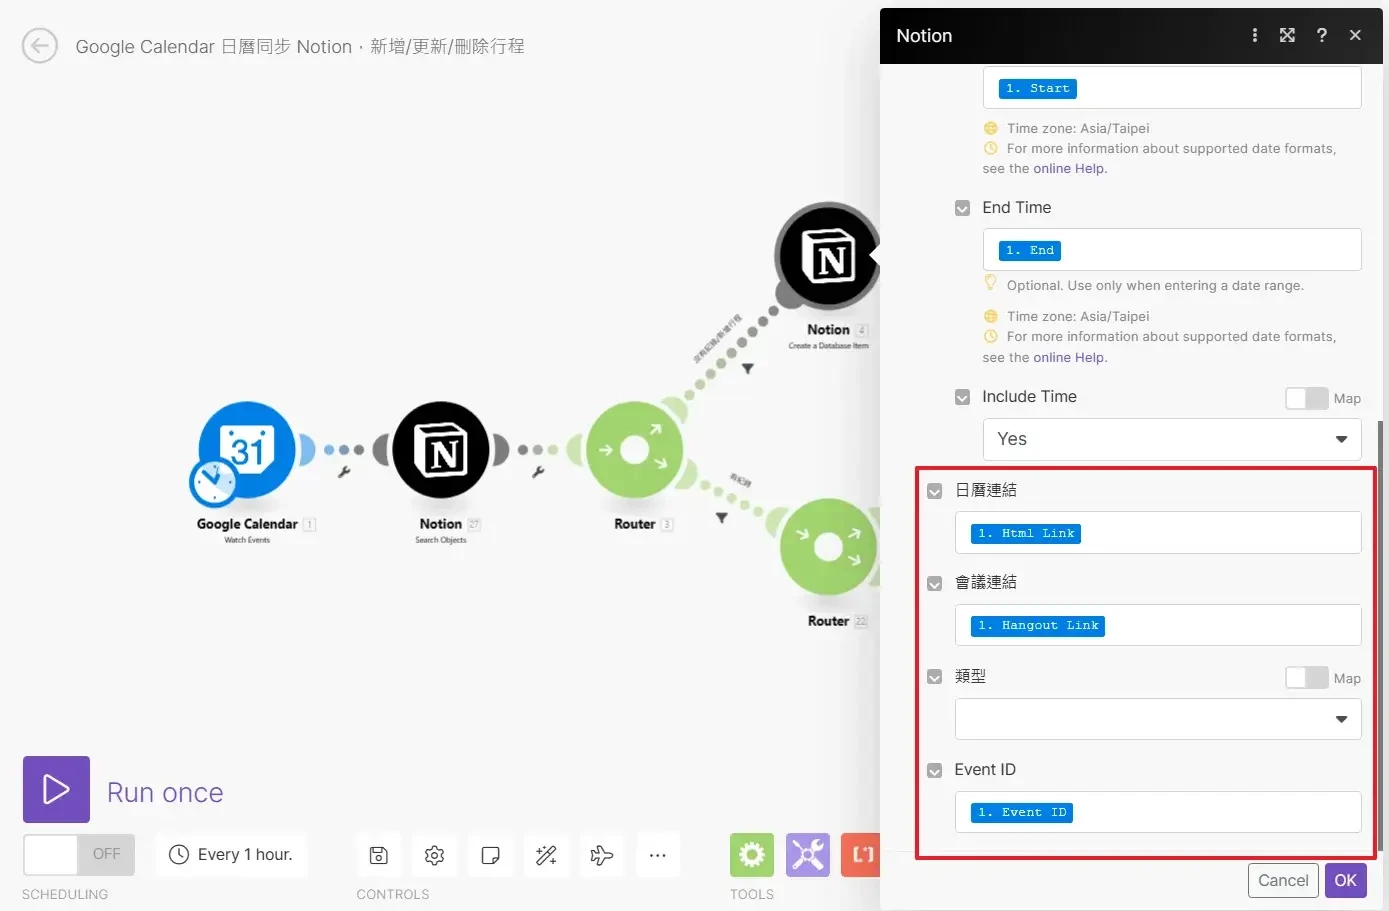Click OK in the Notion panel

point(1346,880)
